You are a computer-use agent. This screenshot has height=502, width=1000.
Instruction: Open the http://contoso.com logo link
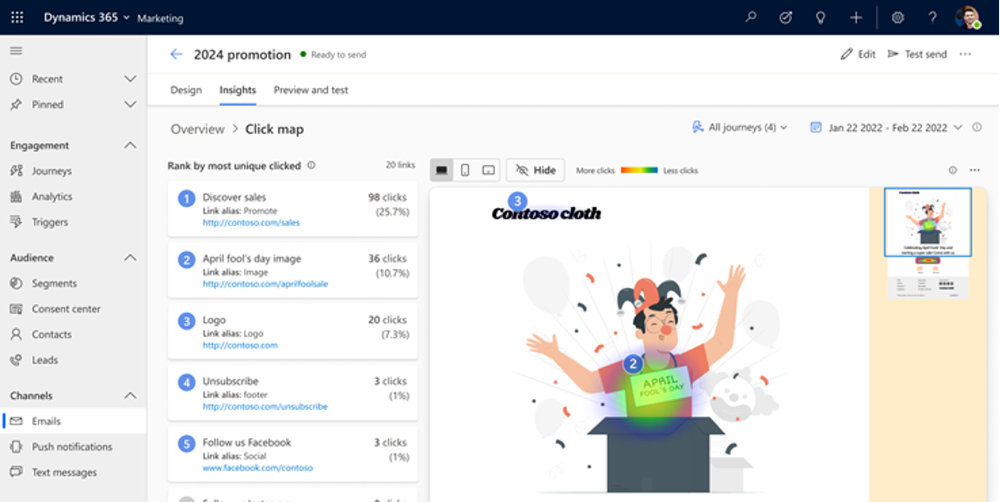[x=240, y=345]
